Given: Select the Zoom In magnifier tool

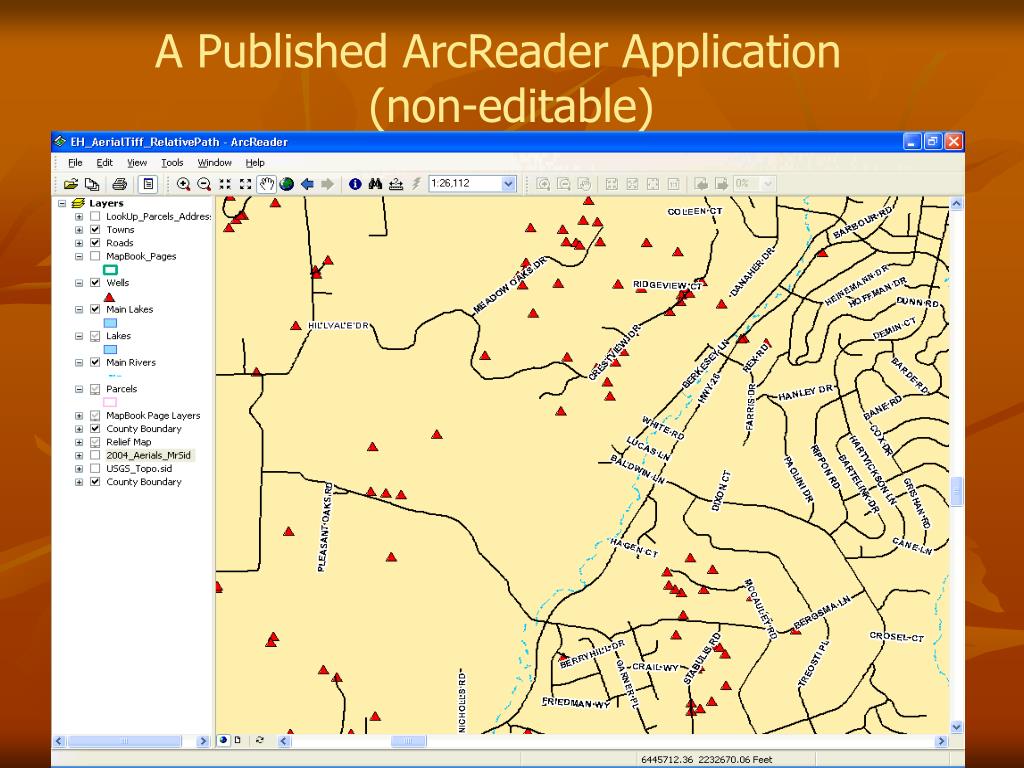Looking at the screenshot, I should [x=184, y=184].
